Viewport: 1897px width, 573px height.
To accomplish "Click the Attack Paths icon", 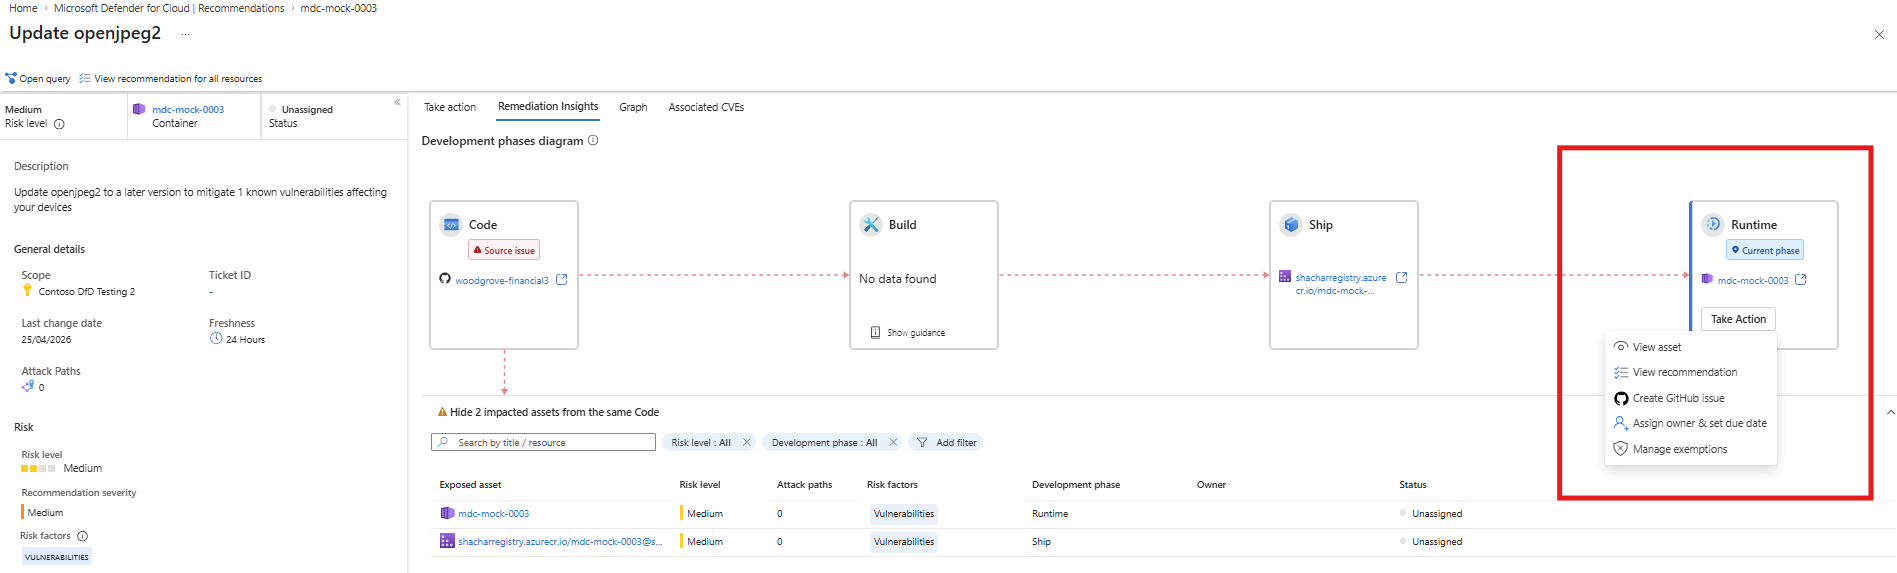I will pos(28,386).
